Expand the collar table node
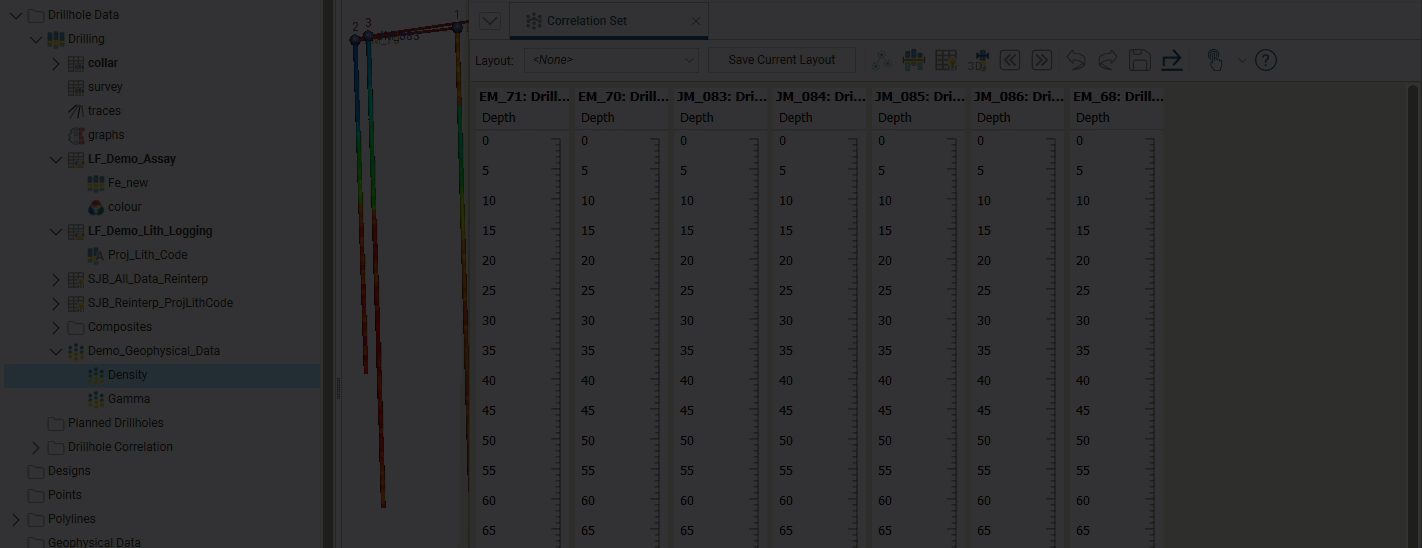1422x548 pixels. pos(56,63)
